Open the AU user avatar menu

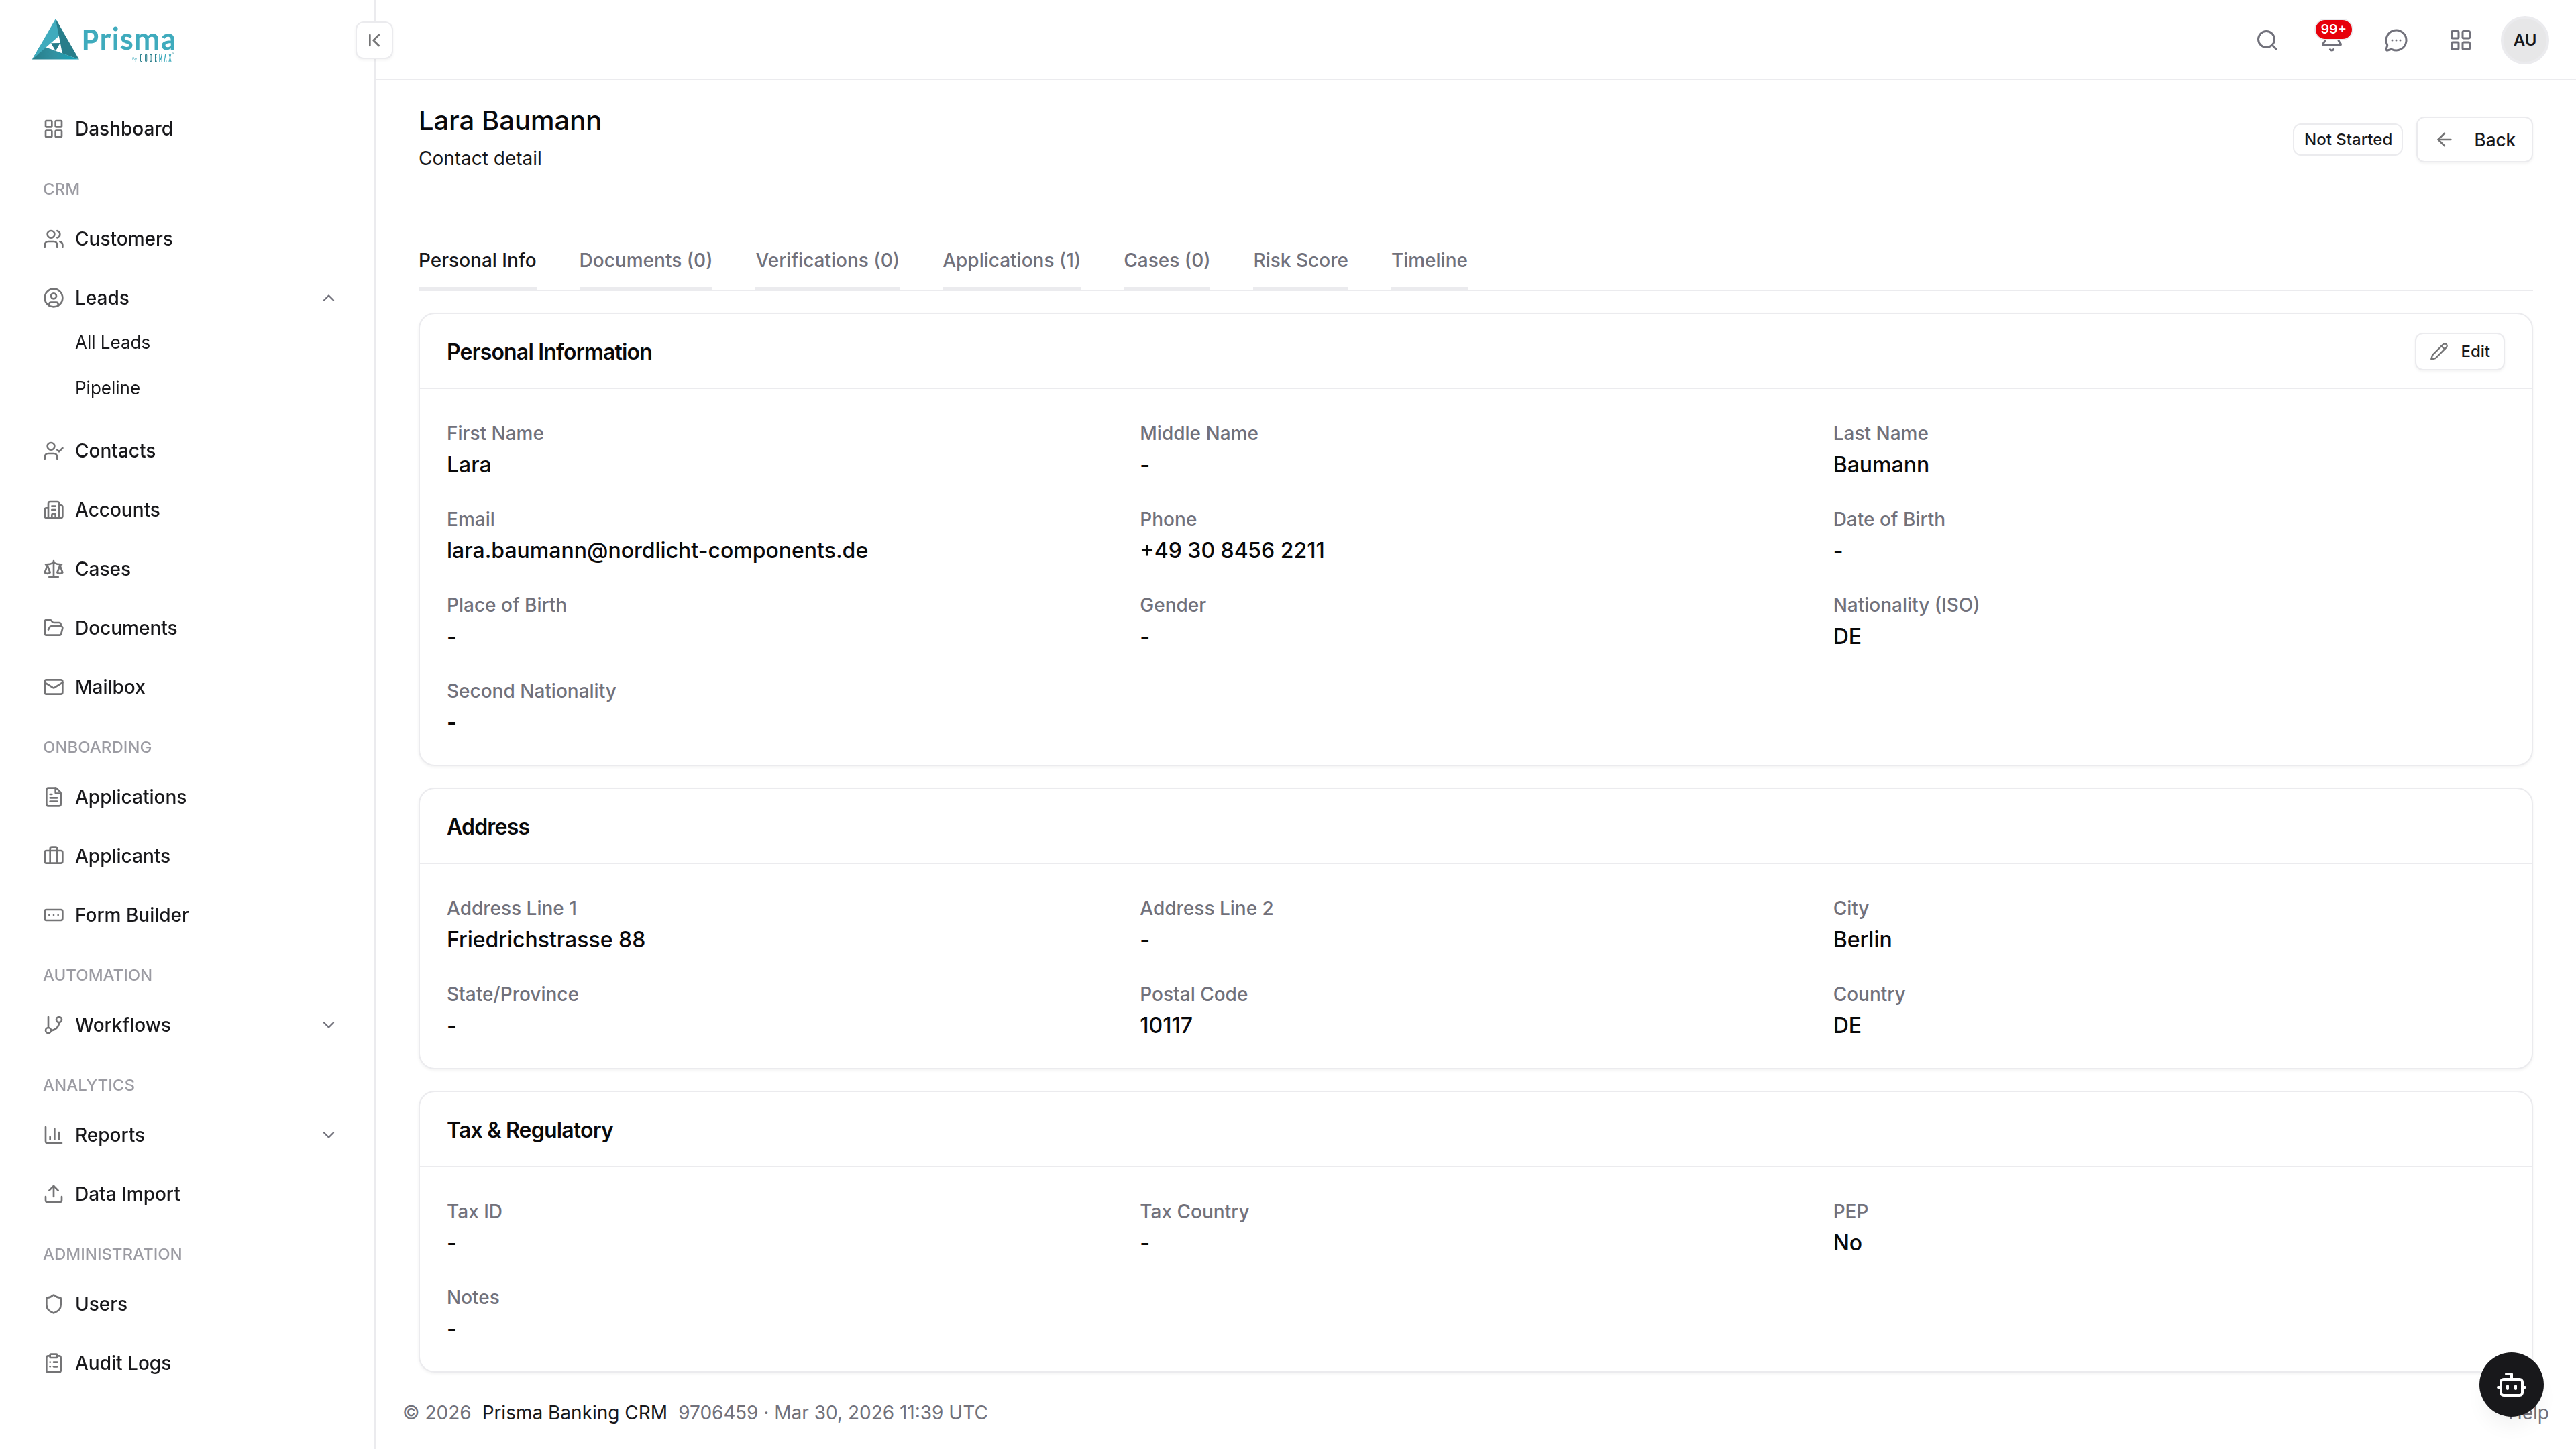[x=2524, y=40]
